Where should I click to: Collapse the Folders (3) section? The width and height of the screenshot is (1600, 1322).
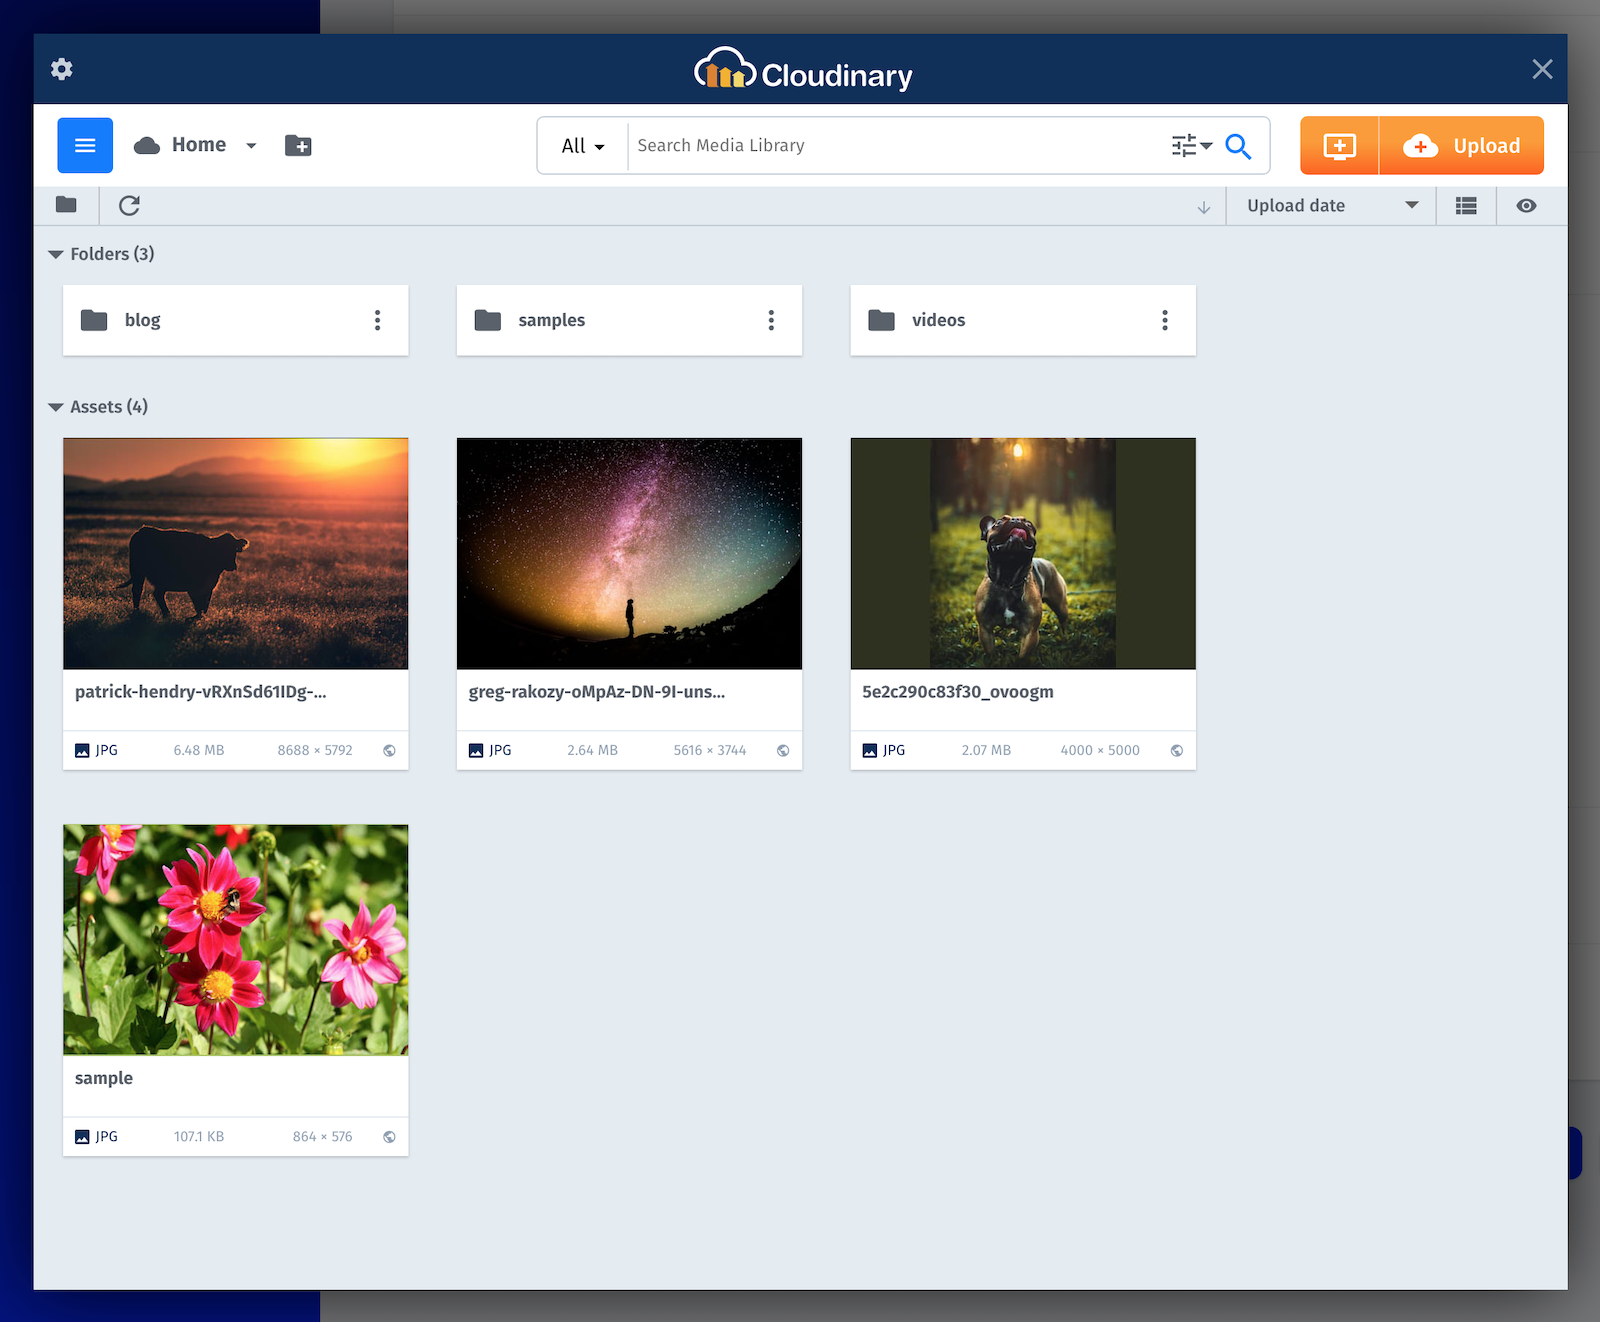[x=56, y=255]
